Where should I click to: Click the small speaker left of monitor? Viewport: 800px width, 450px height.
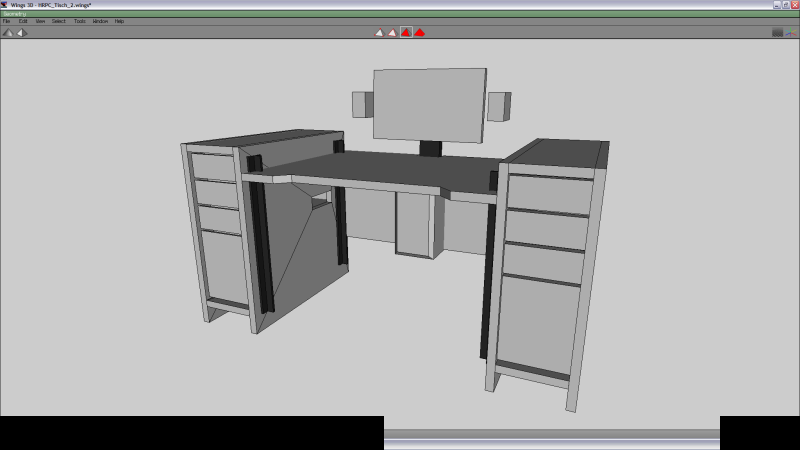point(361,104)
